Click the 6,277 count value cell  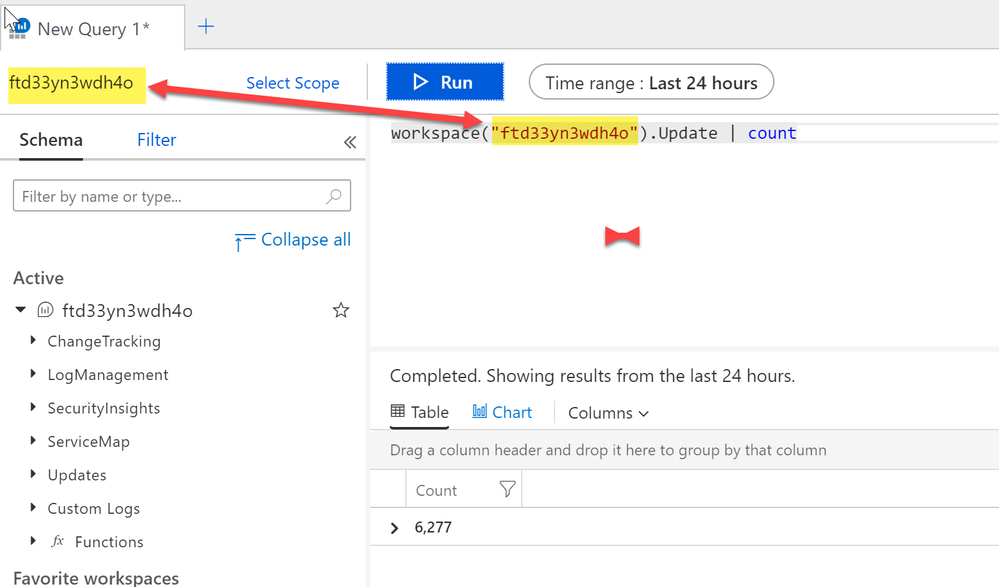coord(433,527)
